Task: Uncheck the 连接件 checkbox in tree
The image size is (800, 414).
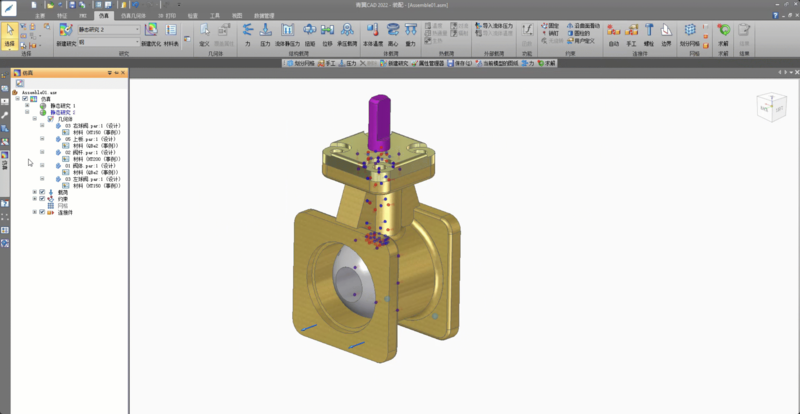Action: (x=42, y=213)
